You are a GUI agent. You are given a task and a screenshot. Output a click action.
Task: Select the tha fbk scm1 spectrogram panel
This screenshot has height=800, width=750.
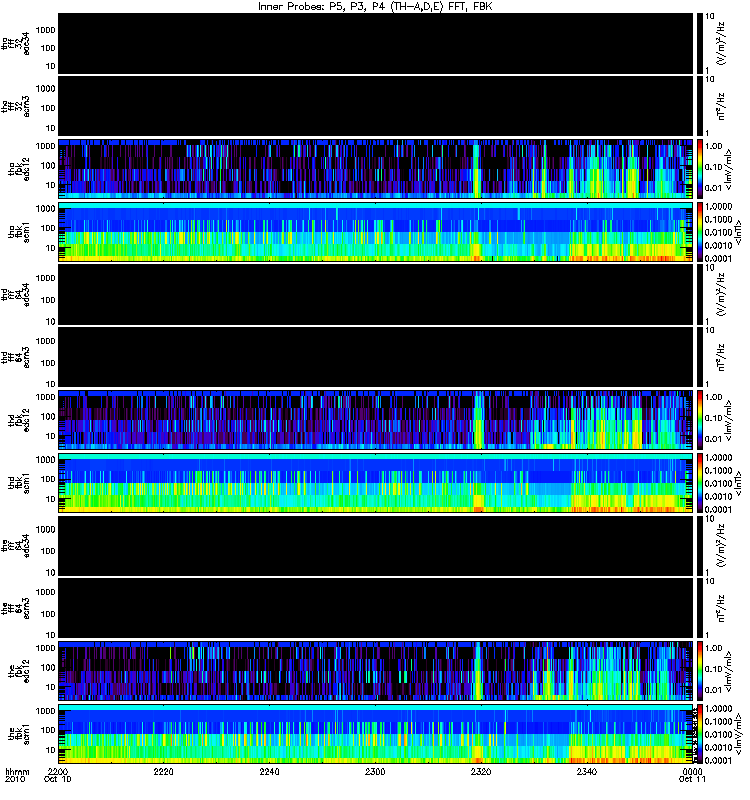click(x=376, y=232)
